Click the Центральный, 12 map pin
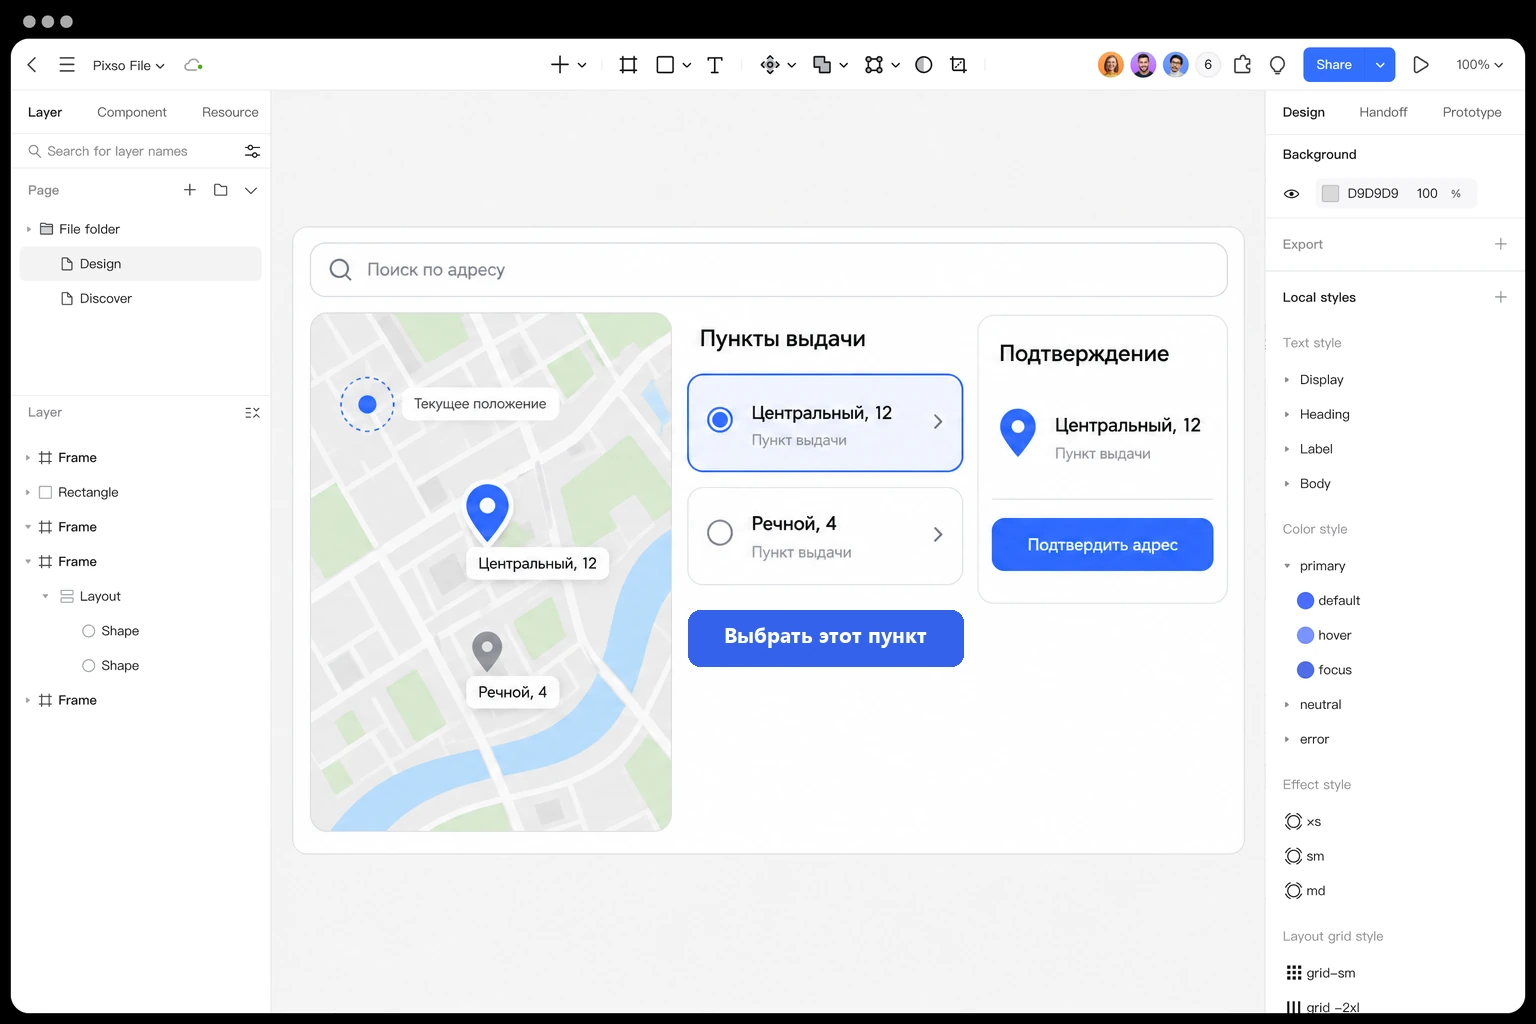Screen dimensions: 1536x1024 (x=488, y=513)
